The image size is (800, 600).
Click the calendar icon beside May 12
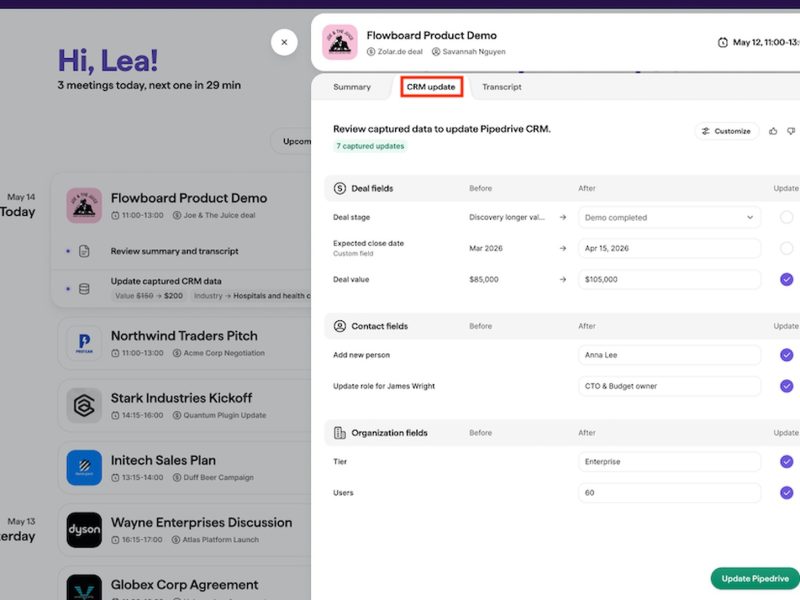[x=723, y=42]
